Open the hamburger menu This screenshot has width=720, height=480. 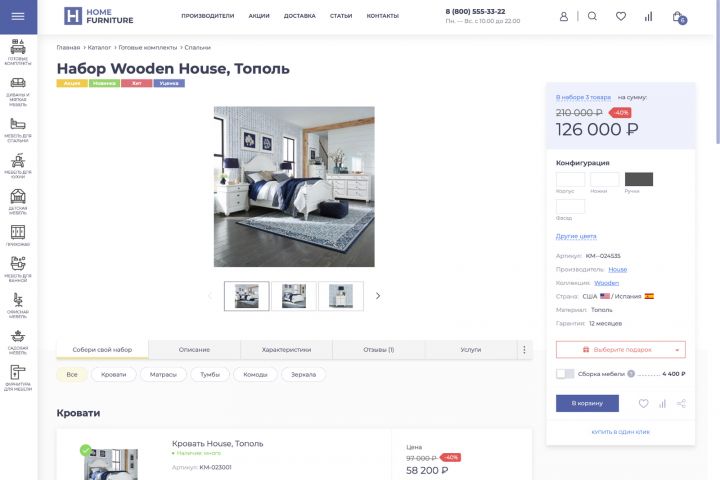point(18,17)
